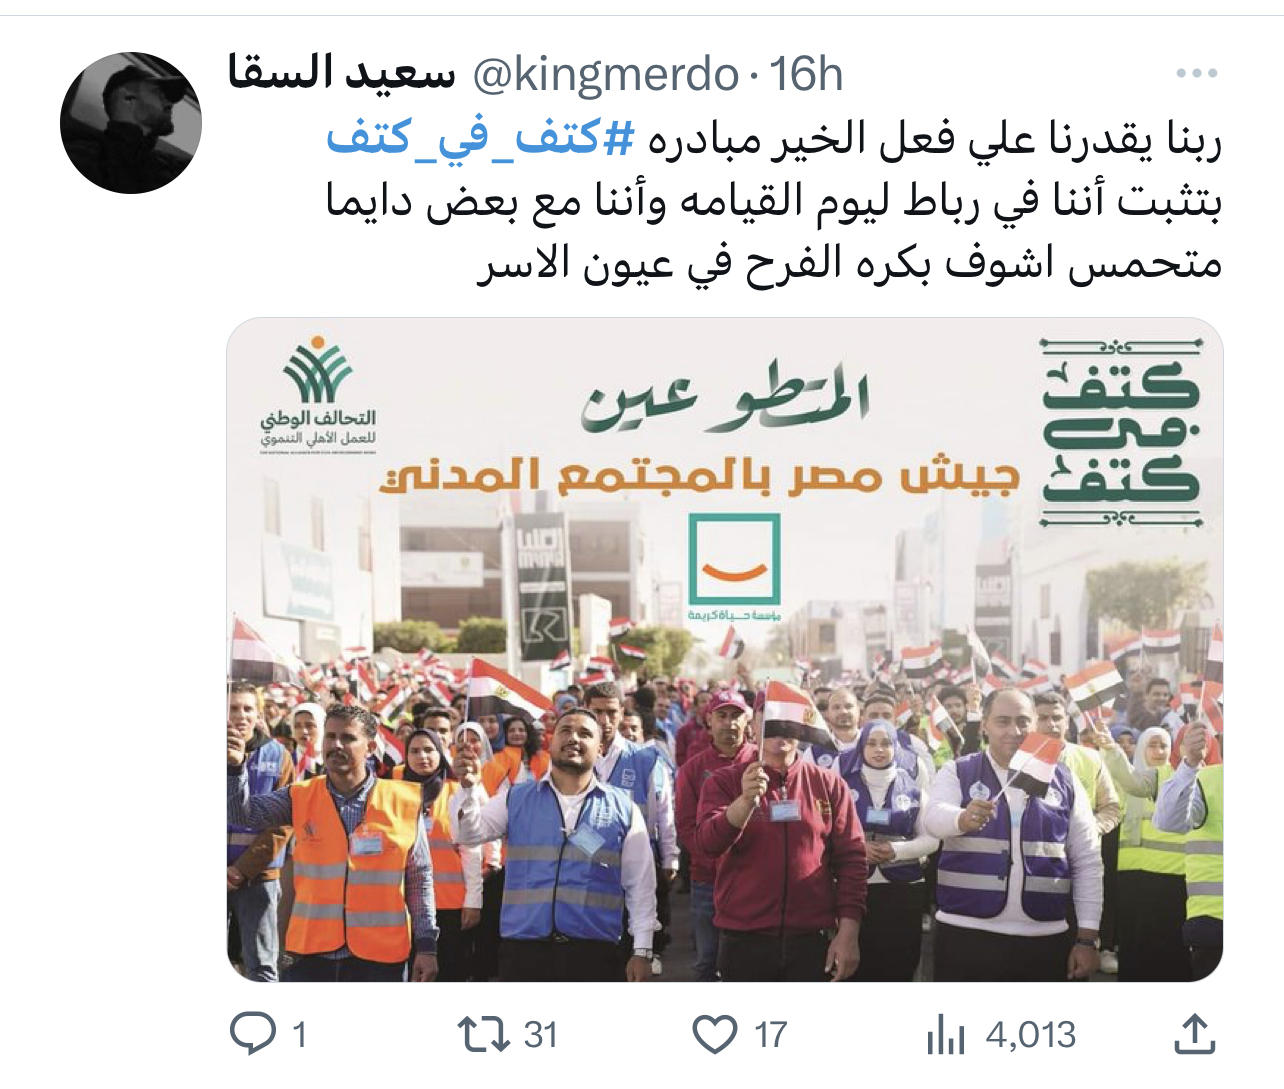Image resolution: width=1284 pixels, height=1089 pixels.
Task: Open the round profile avatar photo
Action: coord(131,123)
